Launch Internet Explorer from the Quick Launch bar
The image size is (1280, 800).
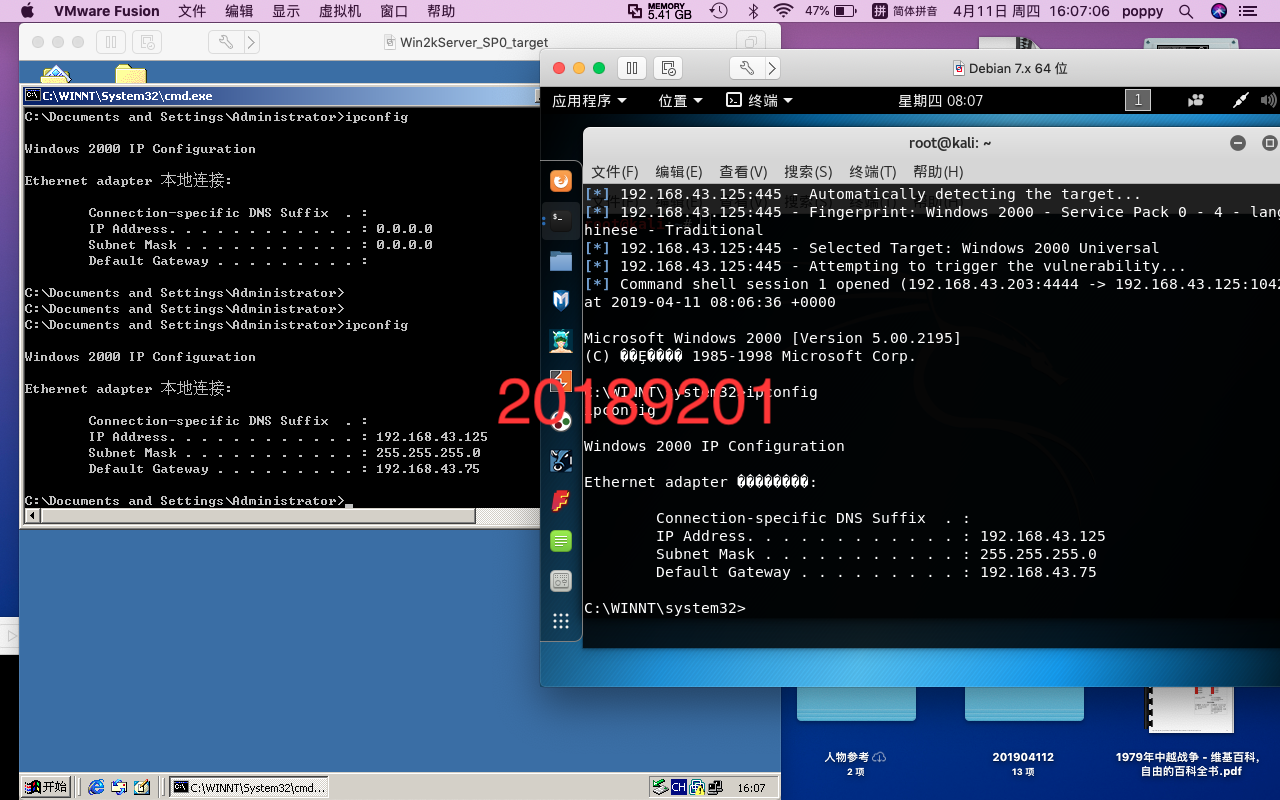pos(97,787)
